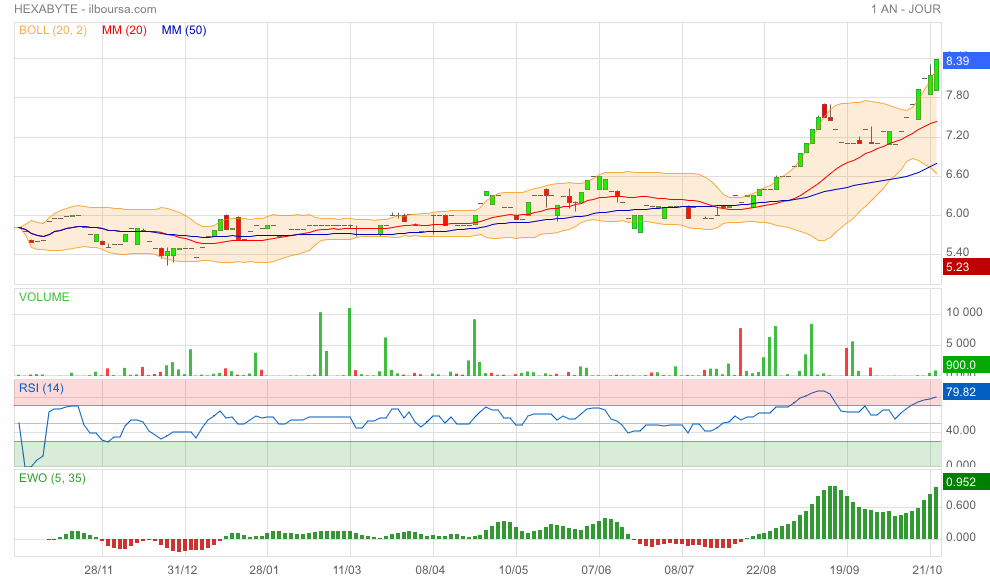Click the 07/06 date axis label

[x=596, y=570]
